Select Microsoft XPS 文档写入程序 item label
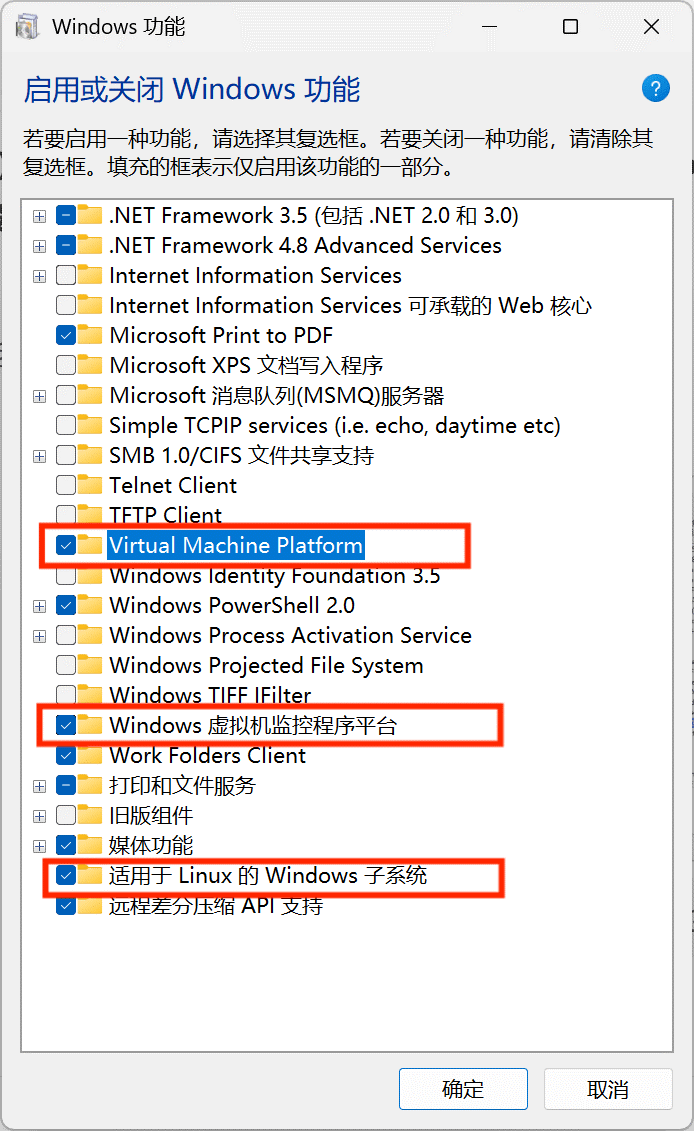Image resolution: width=694 pixels, height=1131 pixels. click(246, 365)
